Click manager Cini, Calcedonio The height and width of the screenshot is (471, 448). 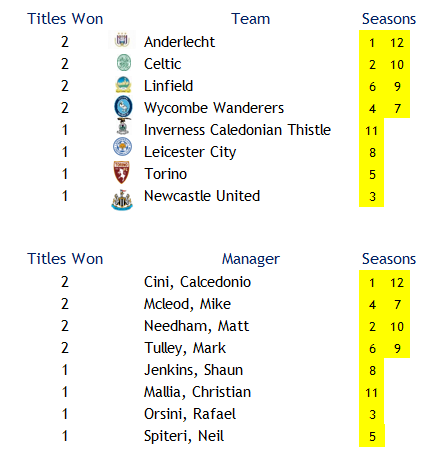(x=197, y=282)
